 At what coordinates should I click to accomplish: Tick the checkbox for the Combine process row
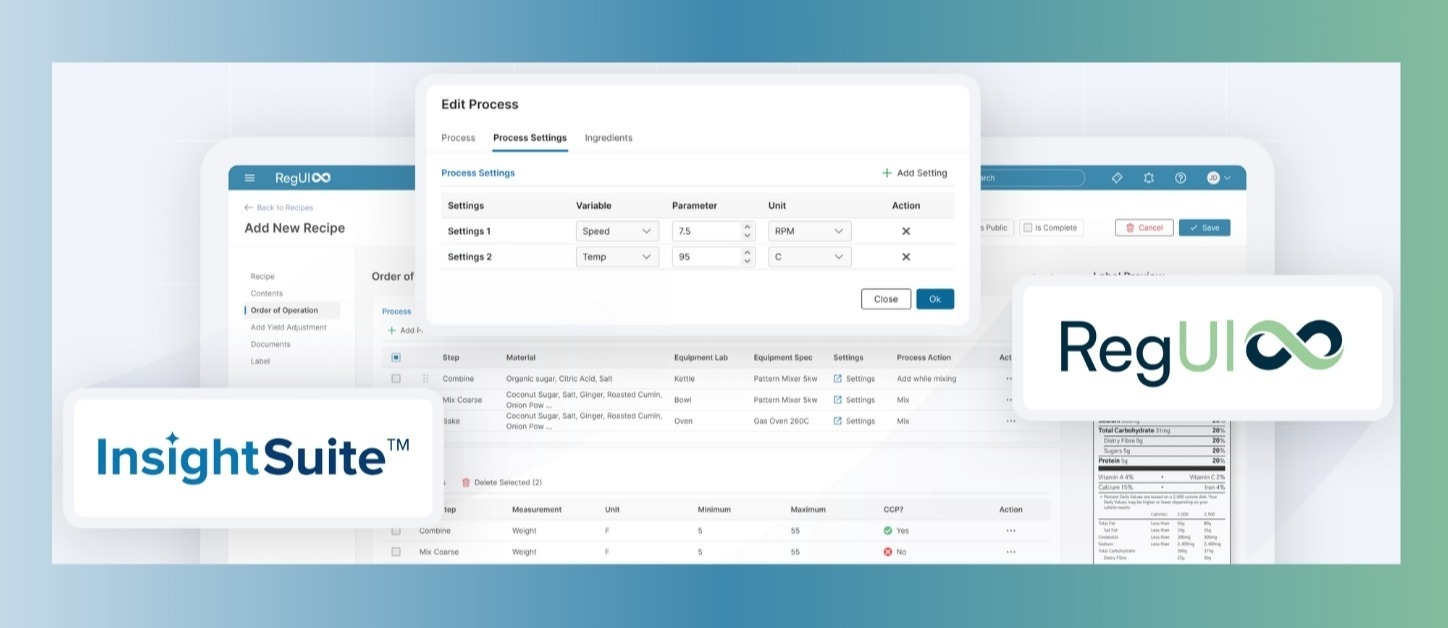(x=396, y=379)
